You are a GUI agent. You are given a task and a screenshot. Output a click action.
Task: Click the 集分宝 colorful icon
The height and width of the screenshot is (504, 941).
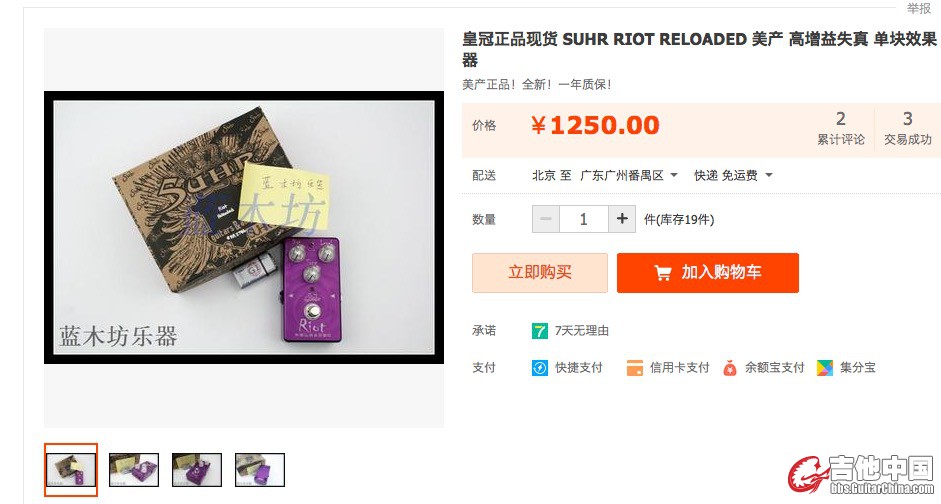tap(825, 368)
